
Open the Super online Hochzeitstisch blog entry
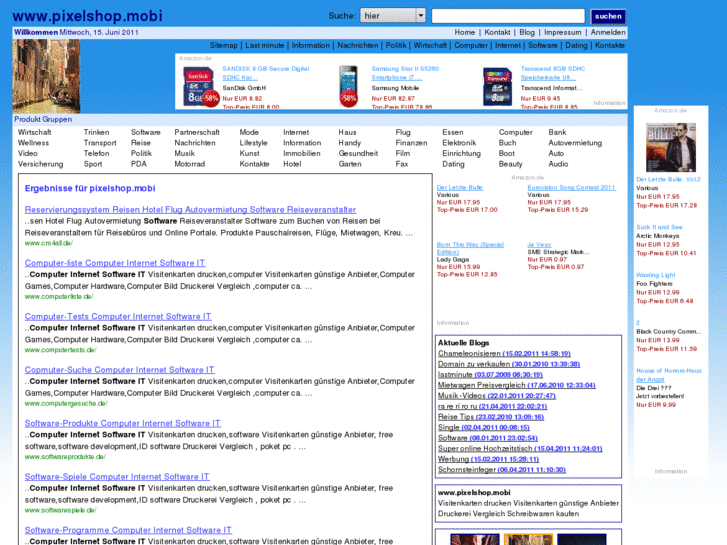coord(520,449)
